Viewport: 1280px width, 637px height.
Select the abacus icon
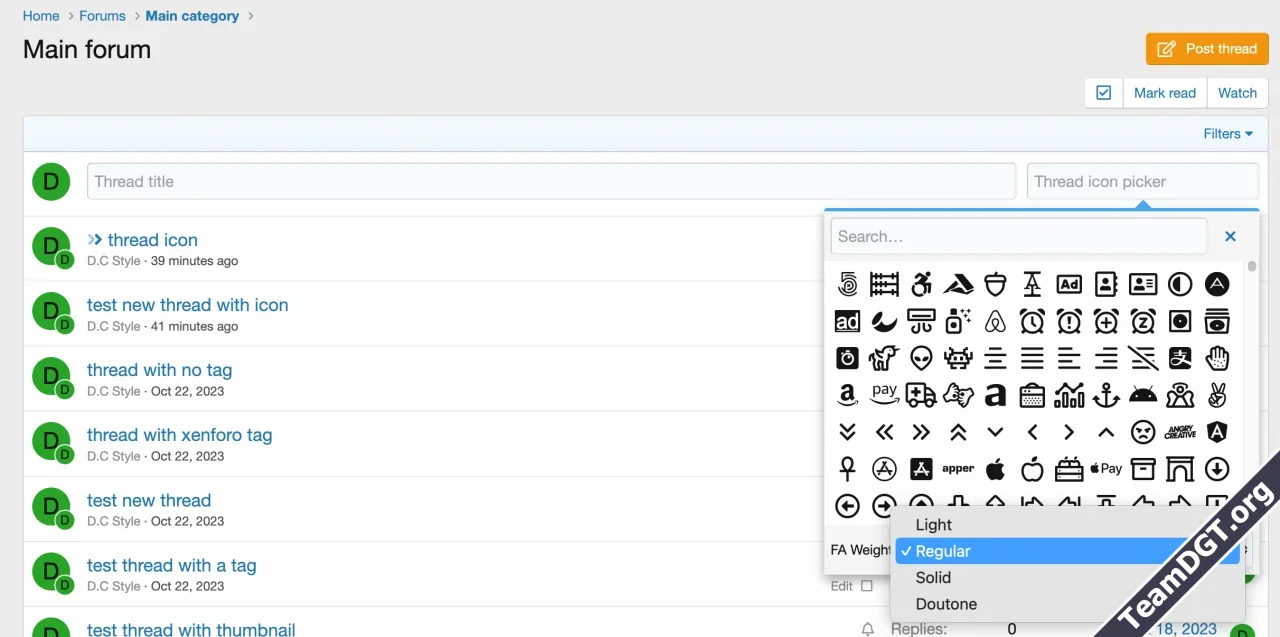tap(884, 284)
